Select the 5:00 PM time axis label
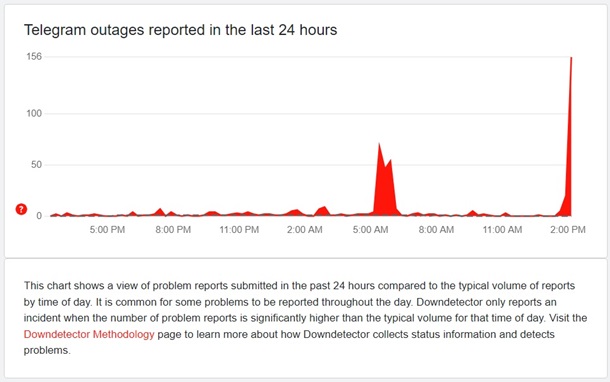 [107, 230]
